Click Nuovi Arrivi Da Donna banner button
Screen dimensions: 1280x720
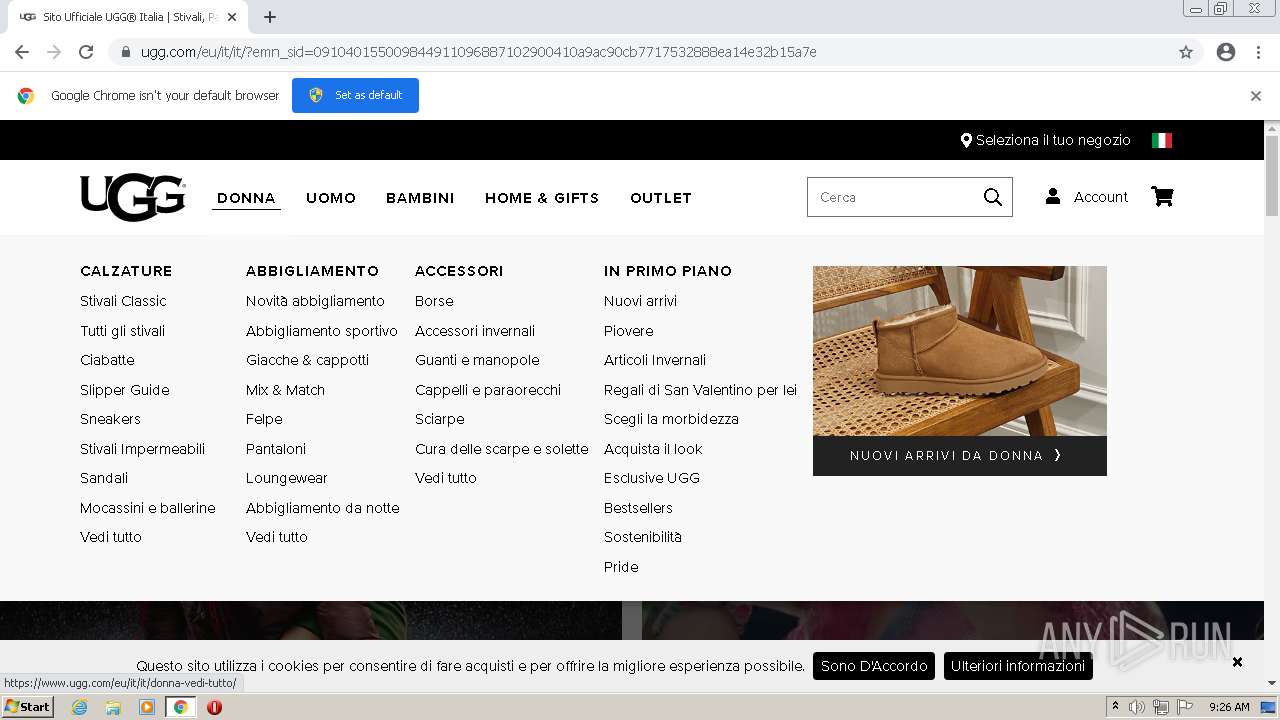(x=960, y=456)
